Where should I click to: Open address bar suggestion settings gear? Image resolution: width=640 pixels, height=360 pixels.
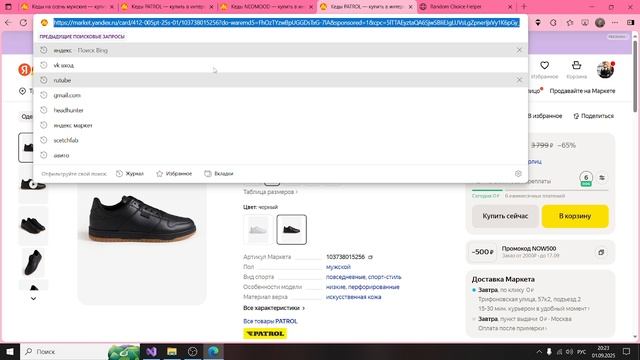click(x=518, y=173)
